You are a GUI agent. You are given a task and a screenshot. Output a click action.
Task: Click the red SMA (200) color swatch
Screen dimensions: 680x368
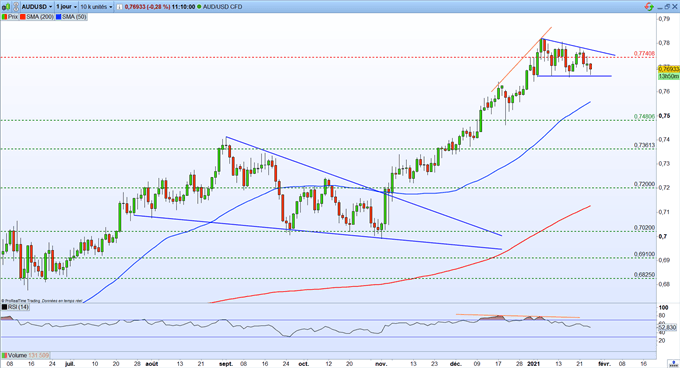coord(22,17)
